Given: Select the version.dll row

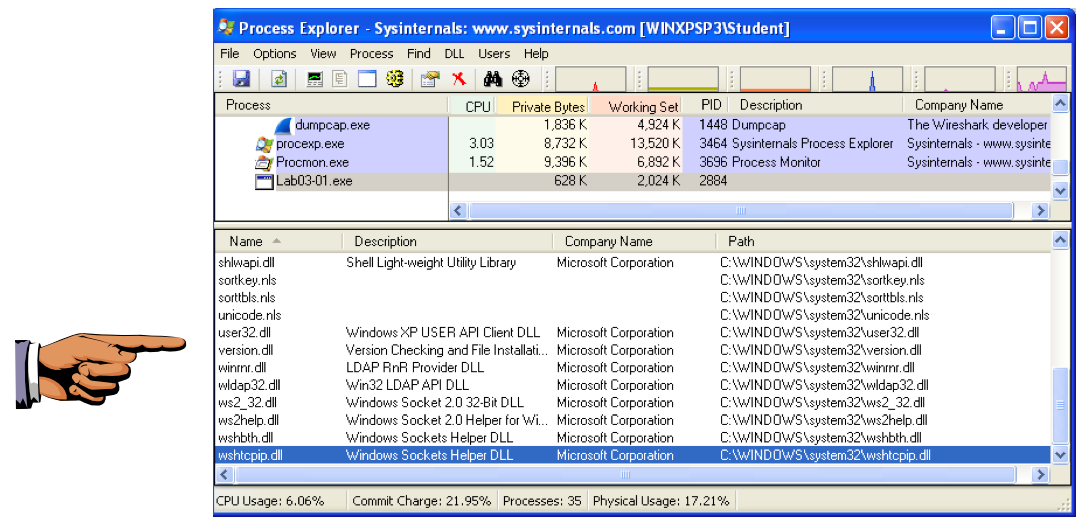Looking at the screenshot, I should (x=633, y=350).
